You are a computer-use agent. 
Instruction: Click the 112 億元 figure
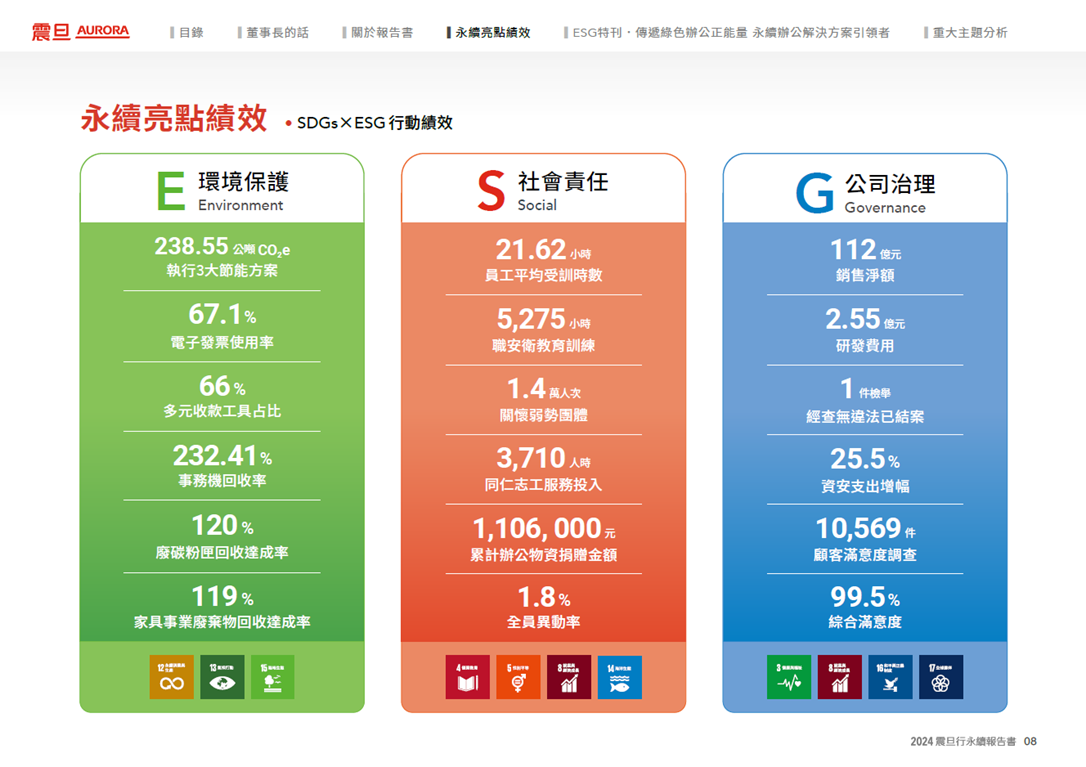point(865,249)
